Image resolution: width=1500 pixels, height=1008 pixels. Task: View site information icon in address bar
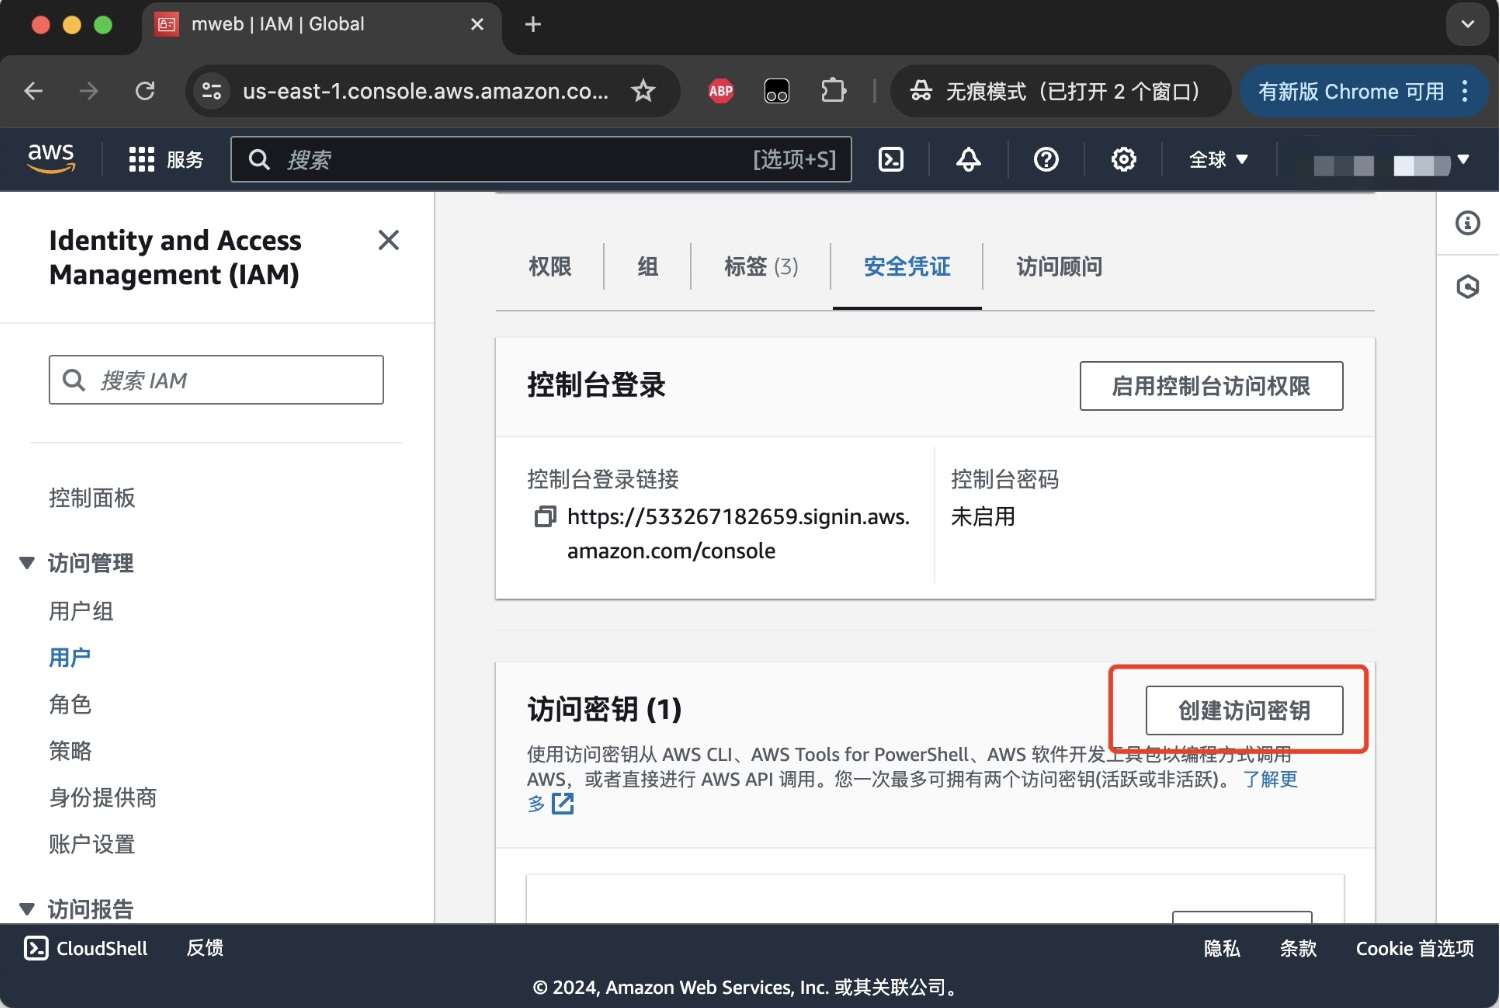click(x=211, y=91)
